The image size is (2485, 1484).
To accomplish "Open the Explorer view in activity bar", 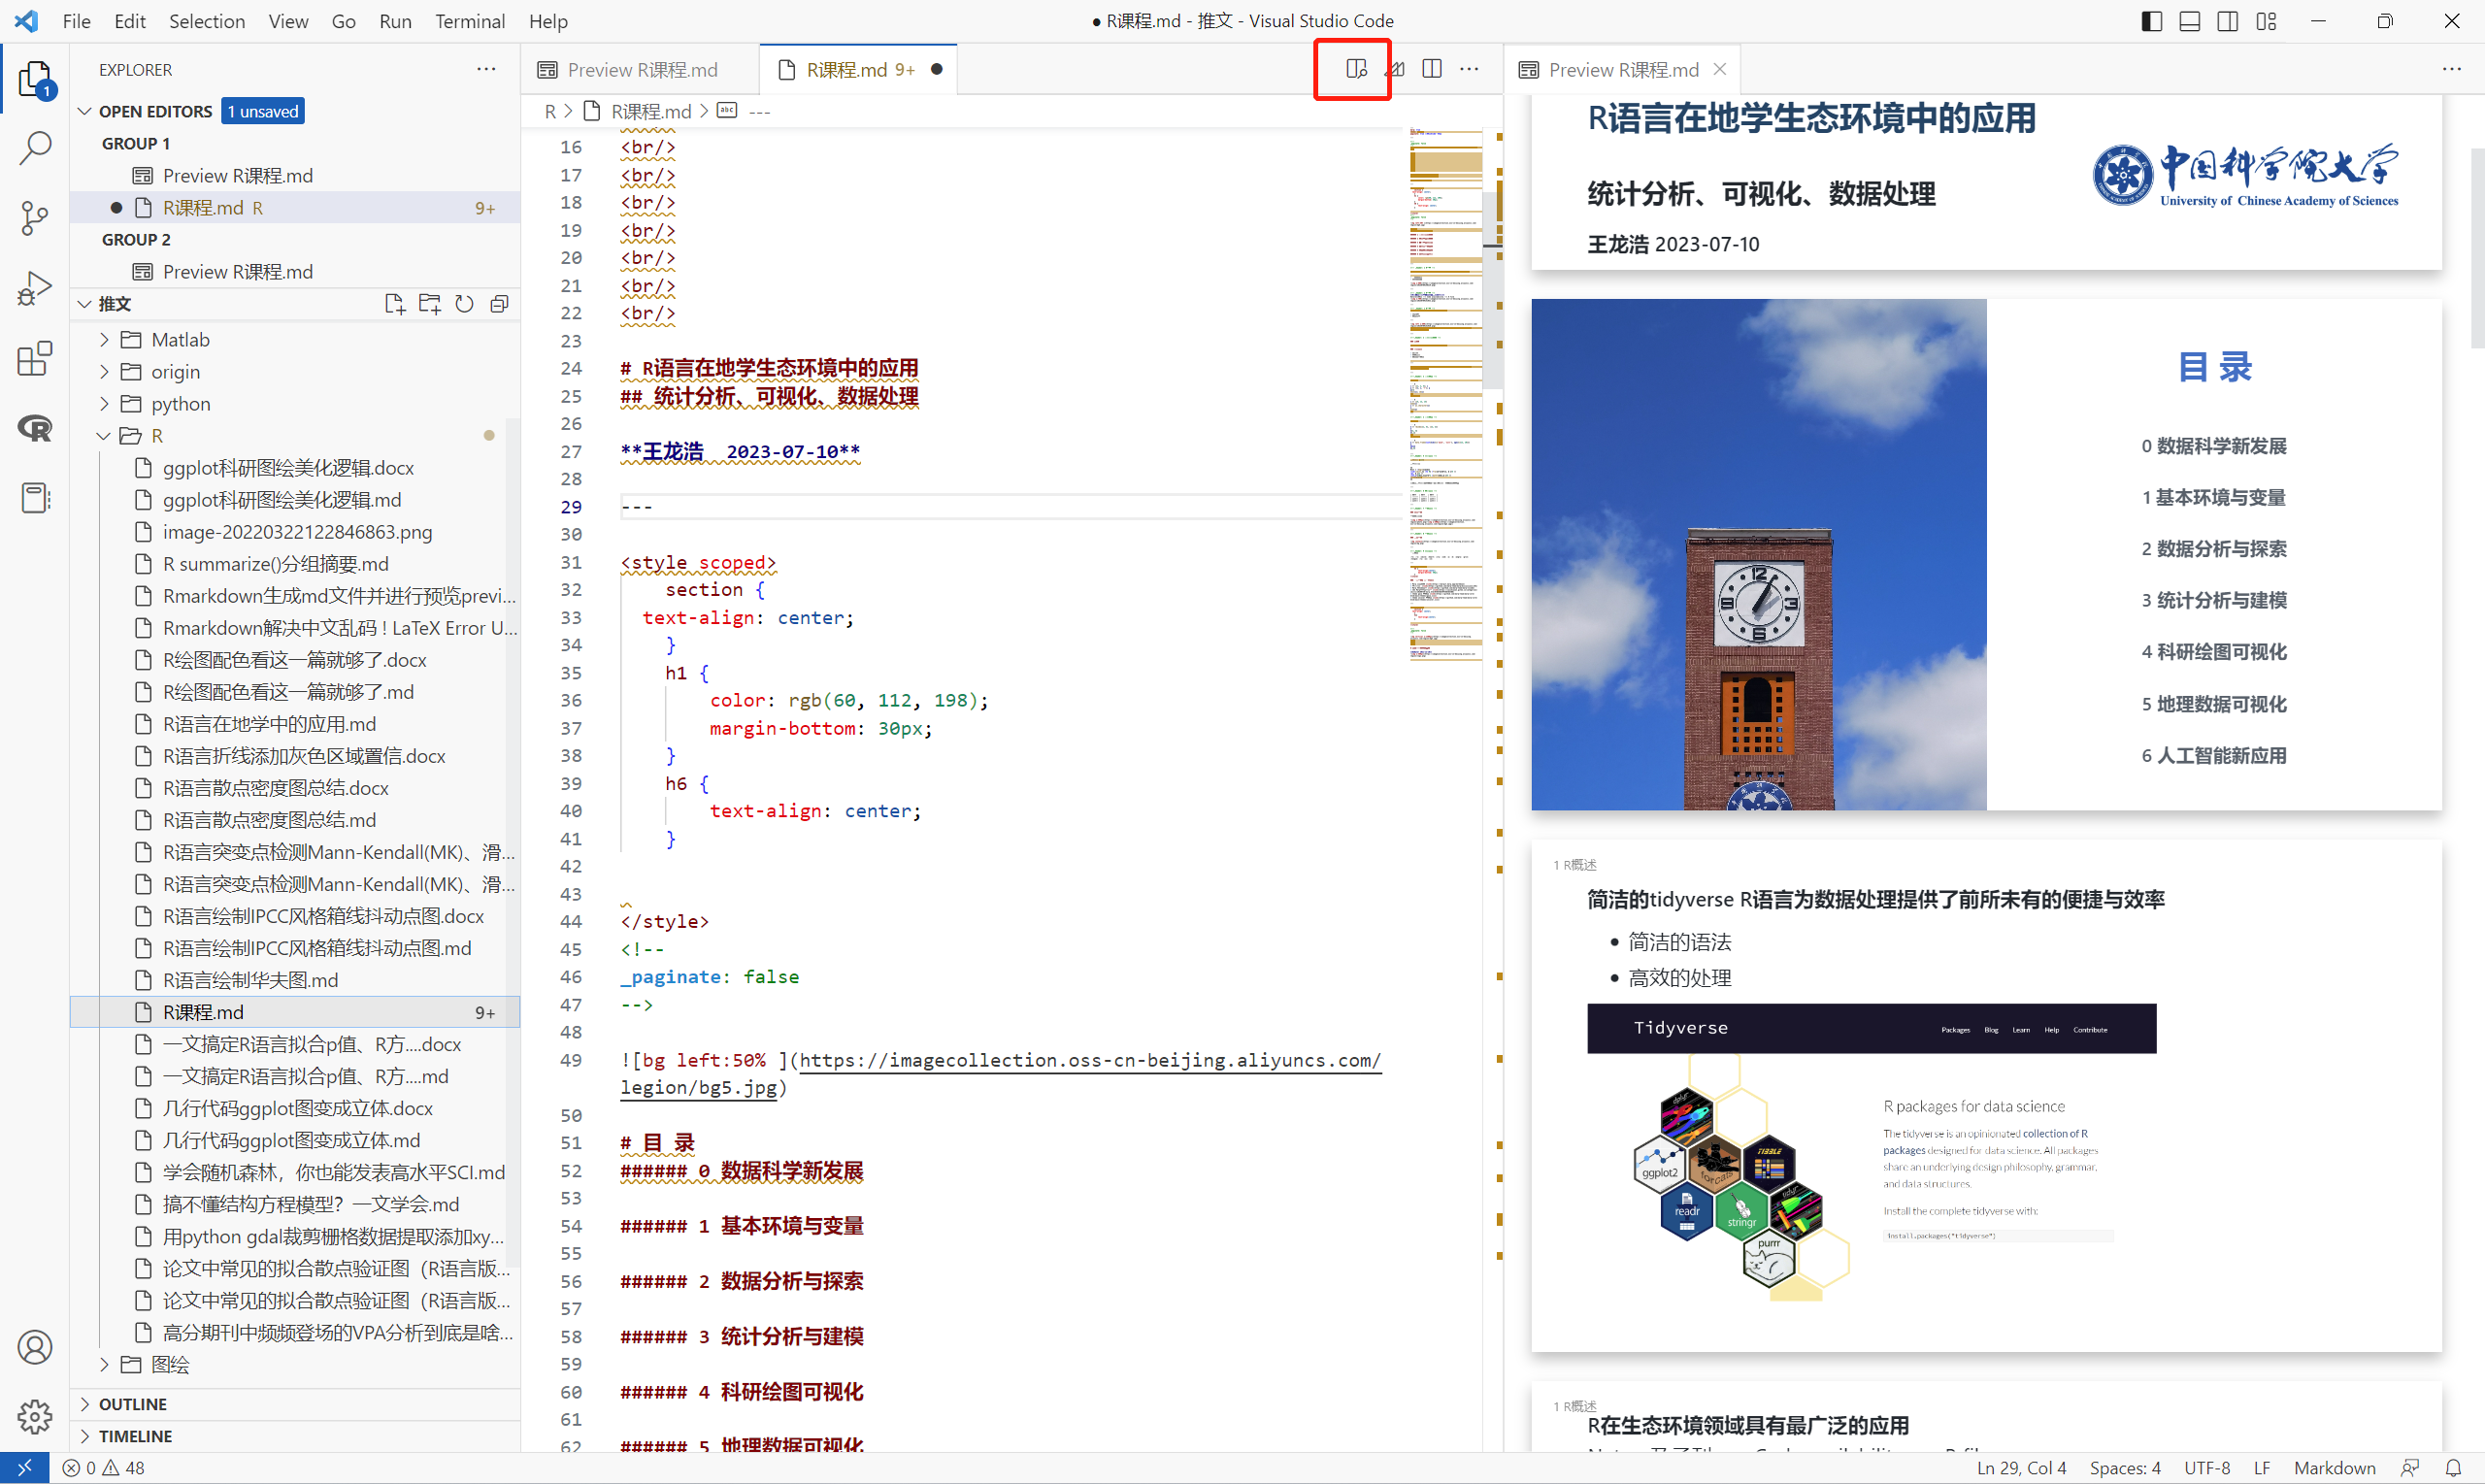I will tap(35, 79).
